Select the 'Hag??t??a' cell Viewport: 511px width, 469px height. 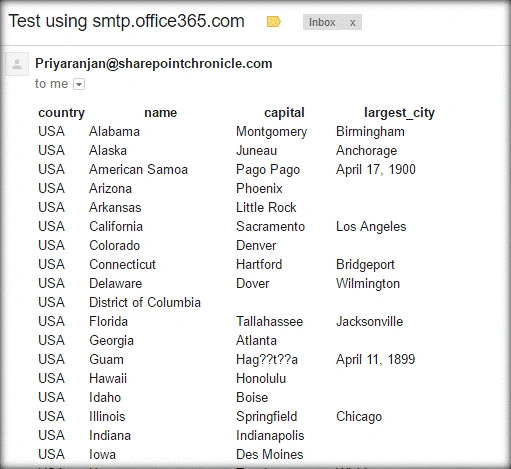click(x=267, y=360)
